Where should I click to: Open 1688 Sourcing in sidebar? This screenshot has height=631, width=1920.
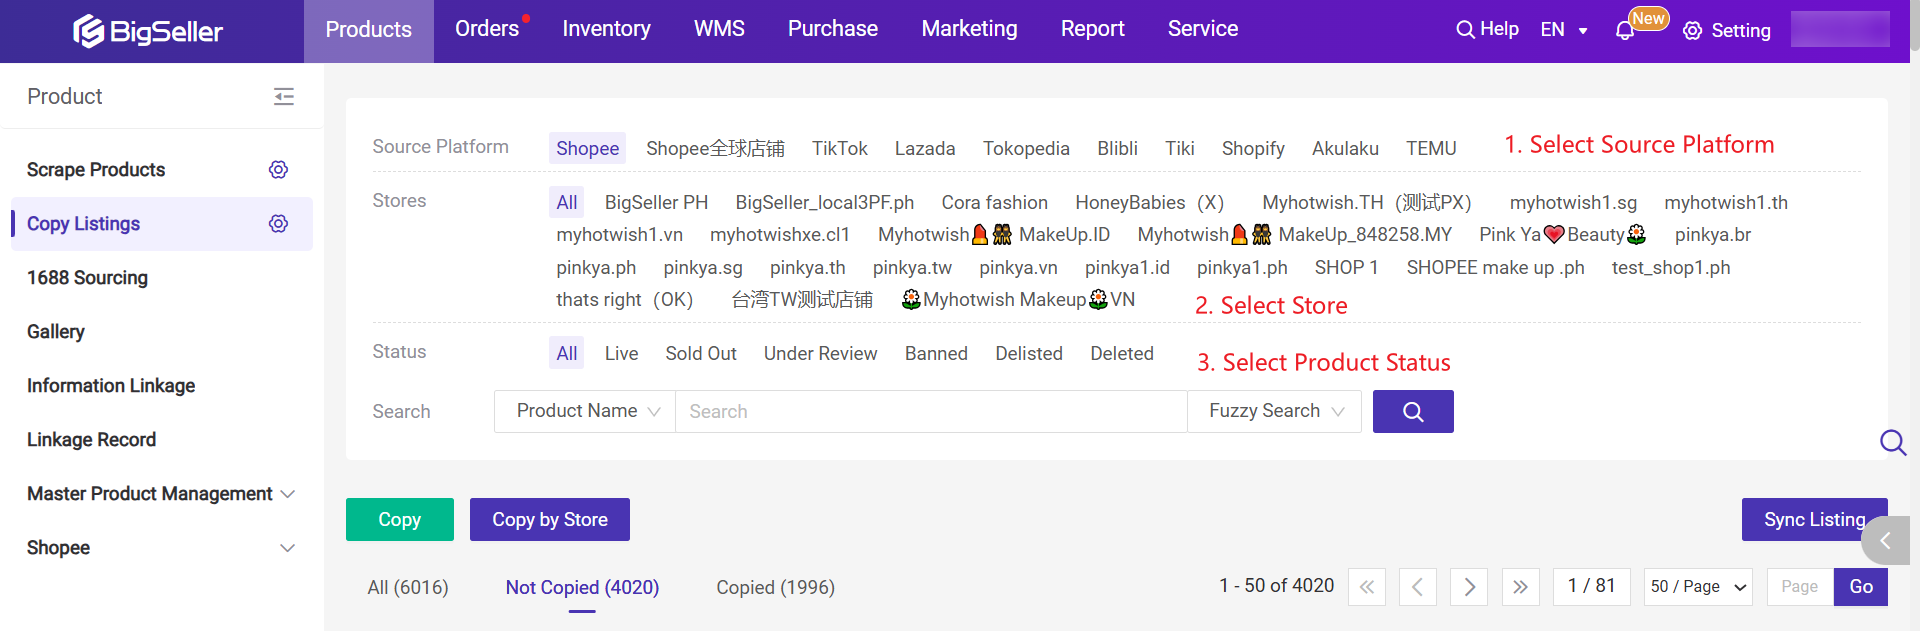click(87, 278)
